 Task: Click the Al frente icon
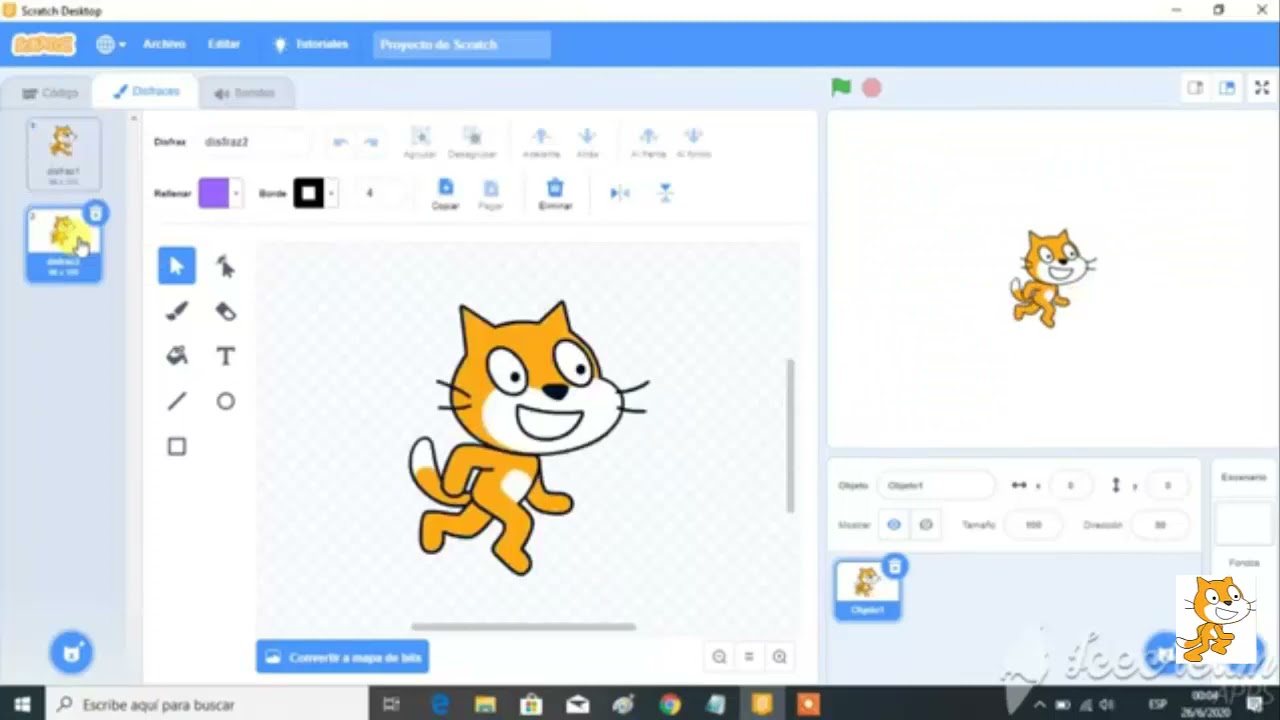pyautogui.click(x=648, y=136)
